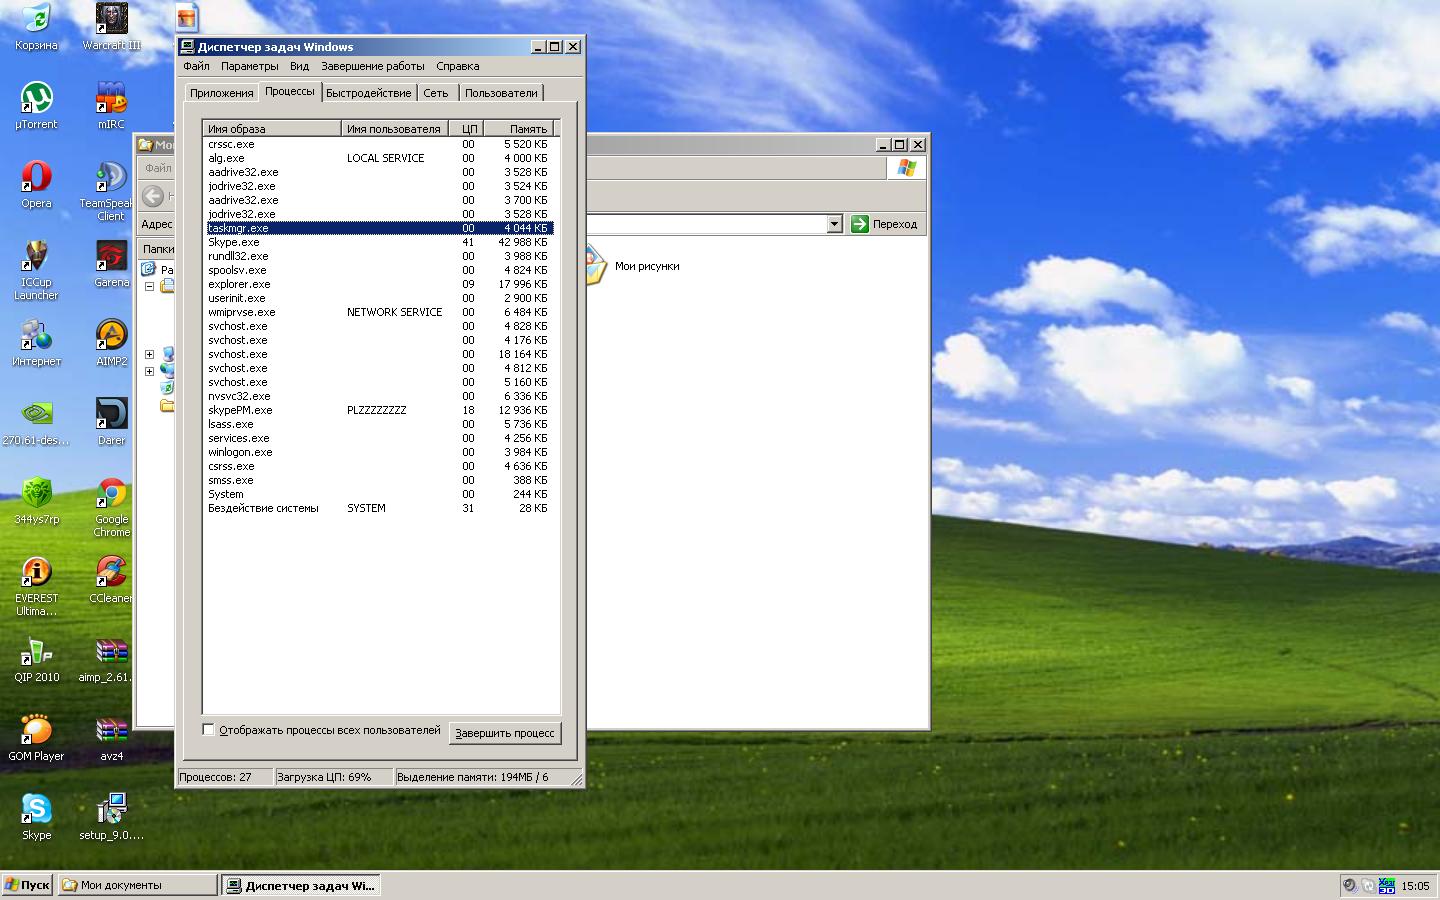The height and width of the screenshot is (900, 1440).
Task: Click the AIMP2 desktop icon
Action: 112,337
